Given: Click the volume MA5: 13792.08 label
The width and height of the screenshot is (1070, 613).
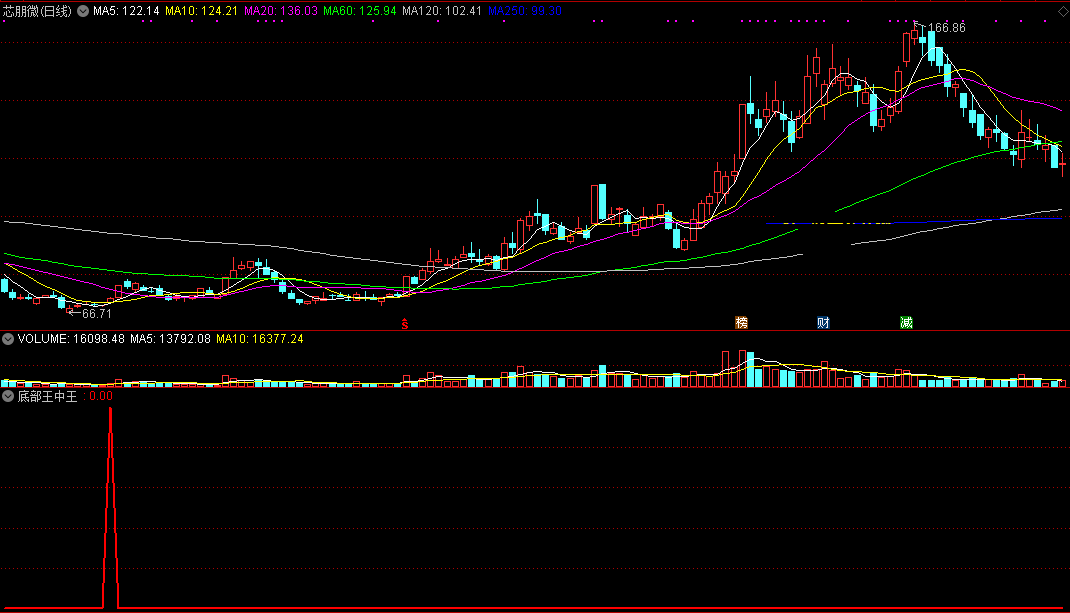Looking at the screenshot, I should click(170, 339).
